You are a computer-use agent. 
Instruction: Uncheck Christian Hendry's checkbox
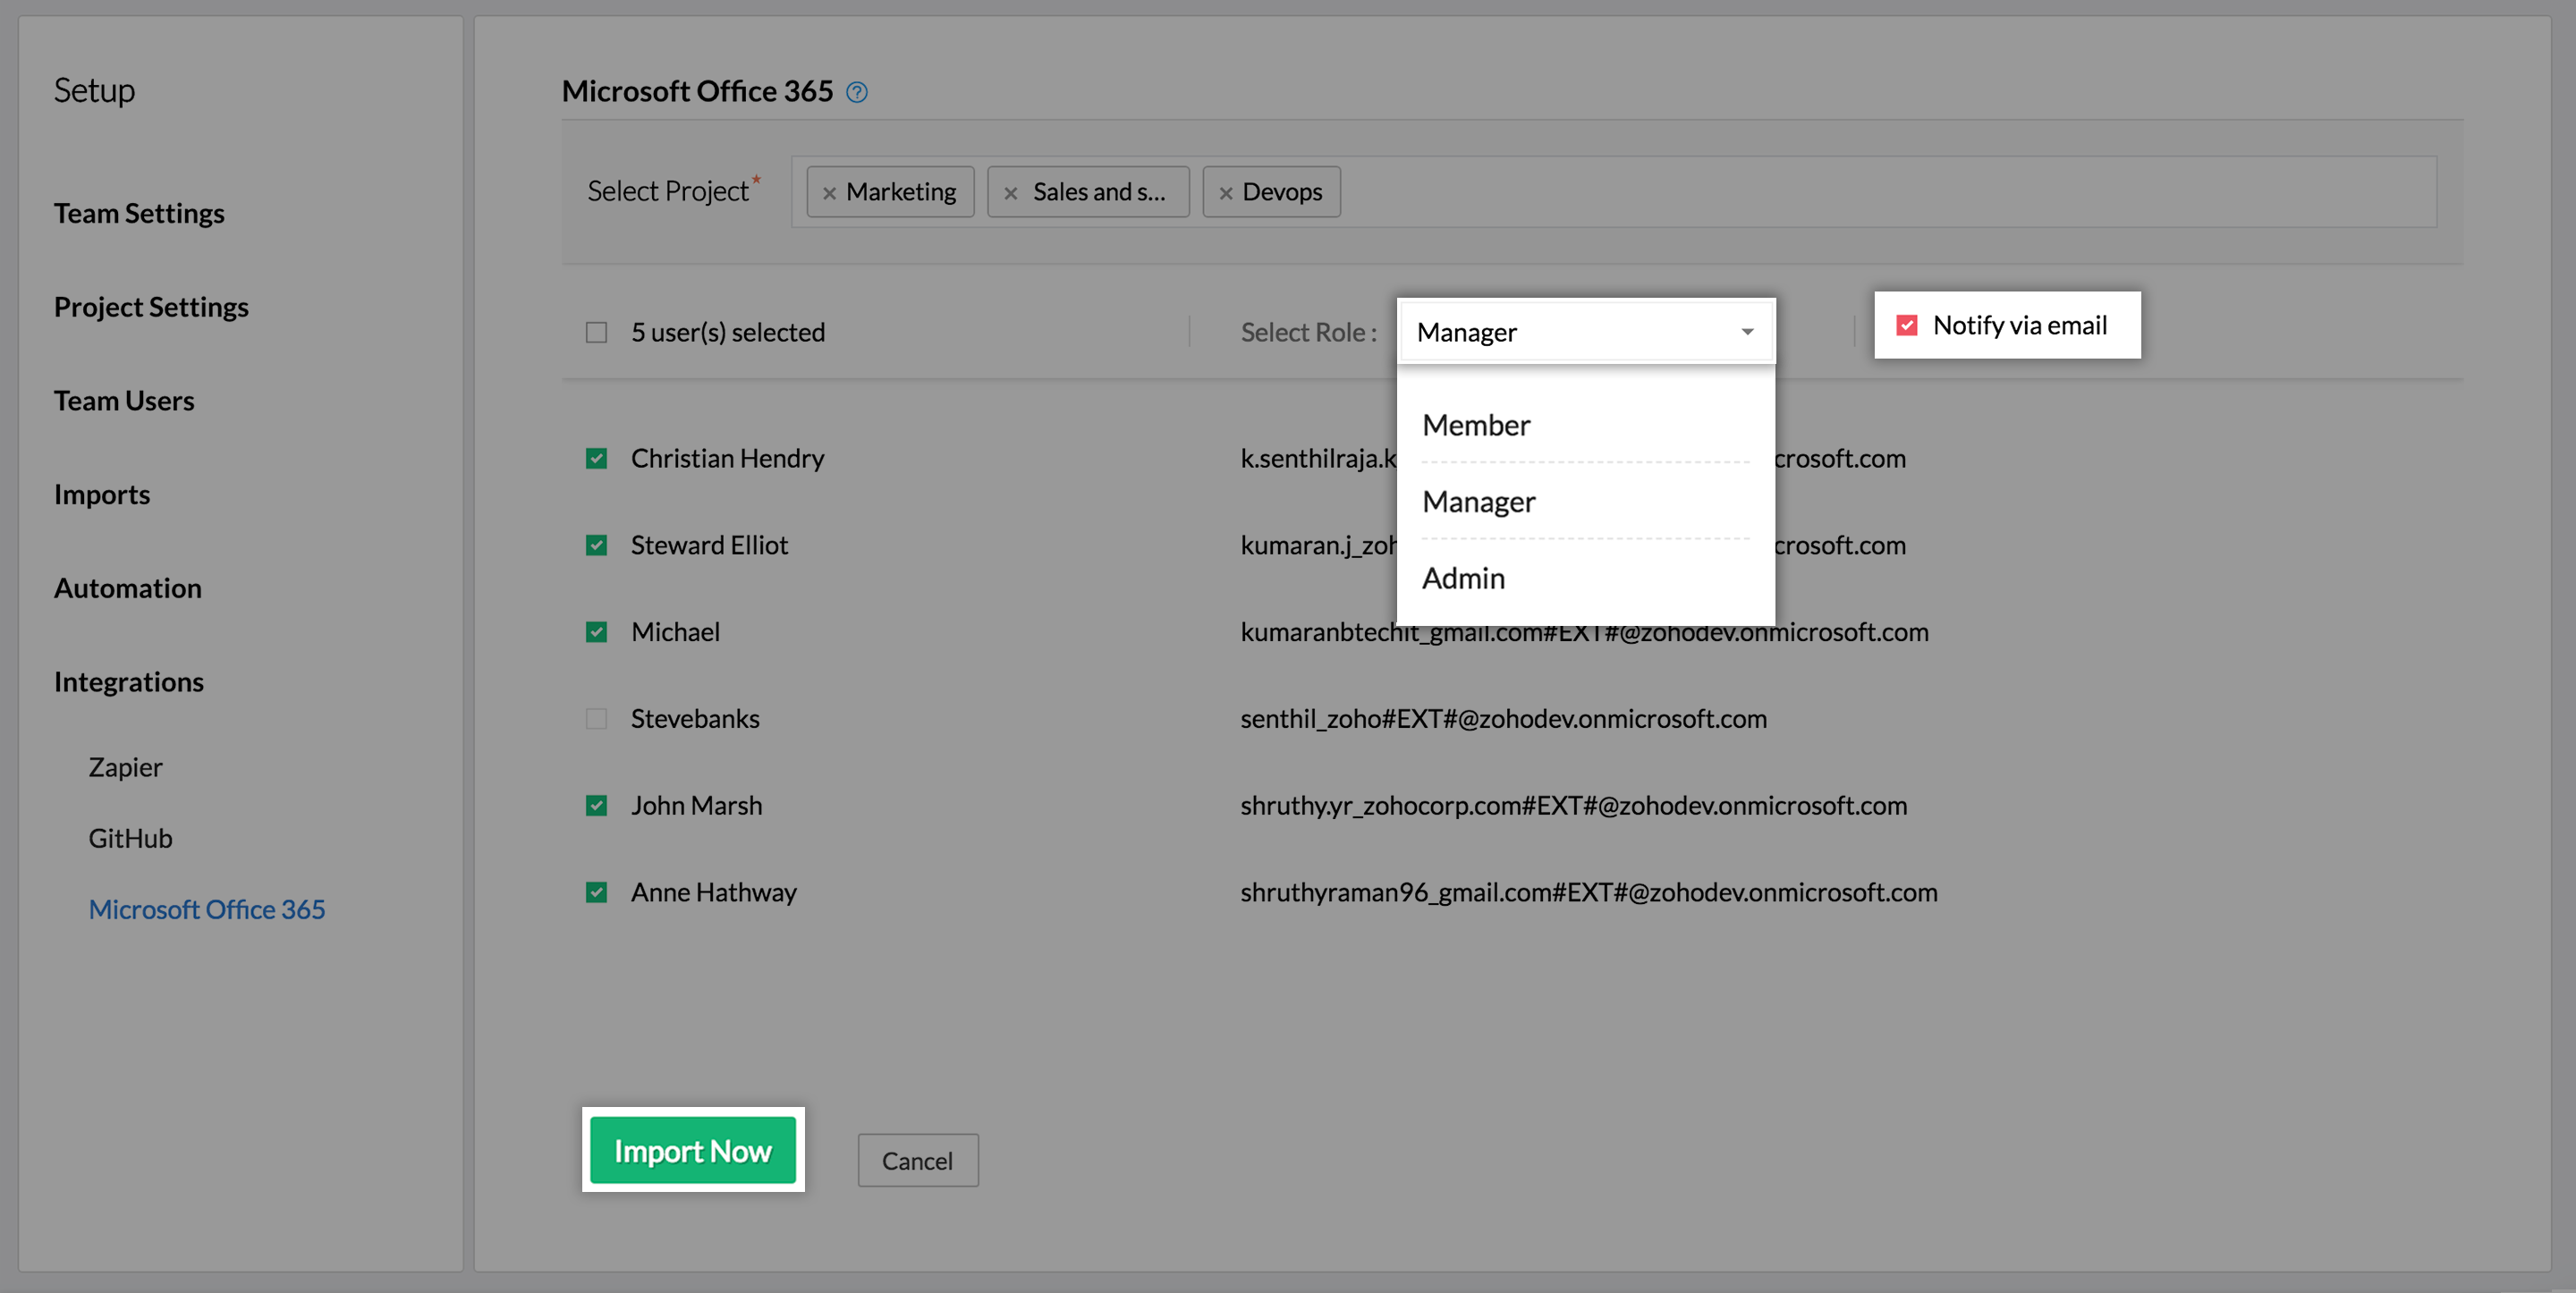pos(596,458)
